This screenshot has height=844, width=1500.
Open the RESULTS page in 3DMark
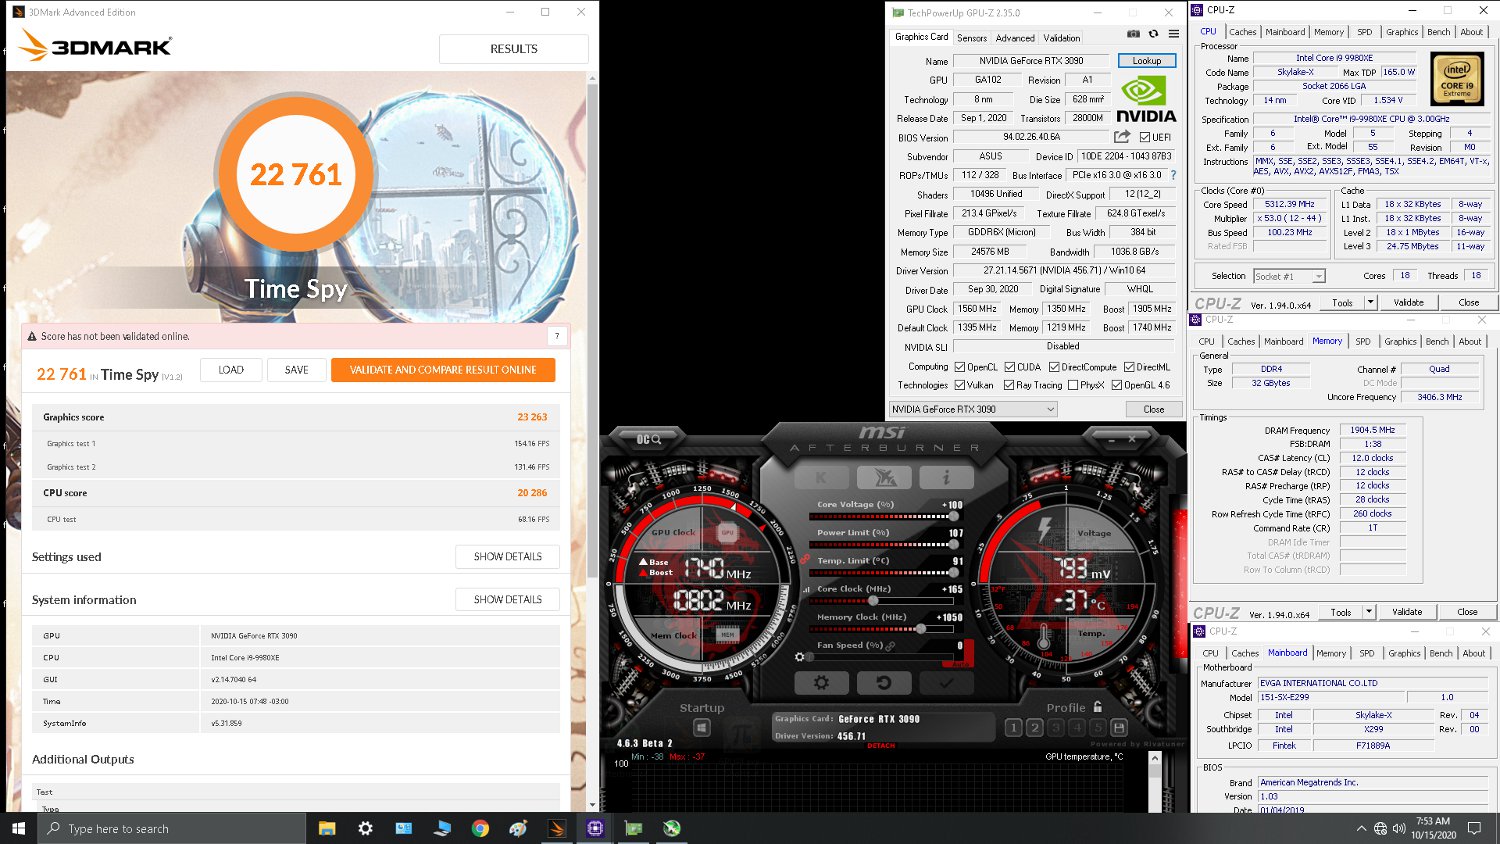pyautogui.click(x=514, y=49)
